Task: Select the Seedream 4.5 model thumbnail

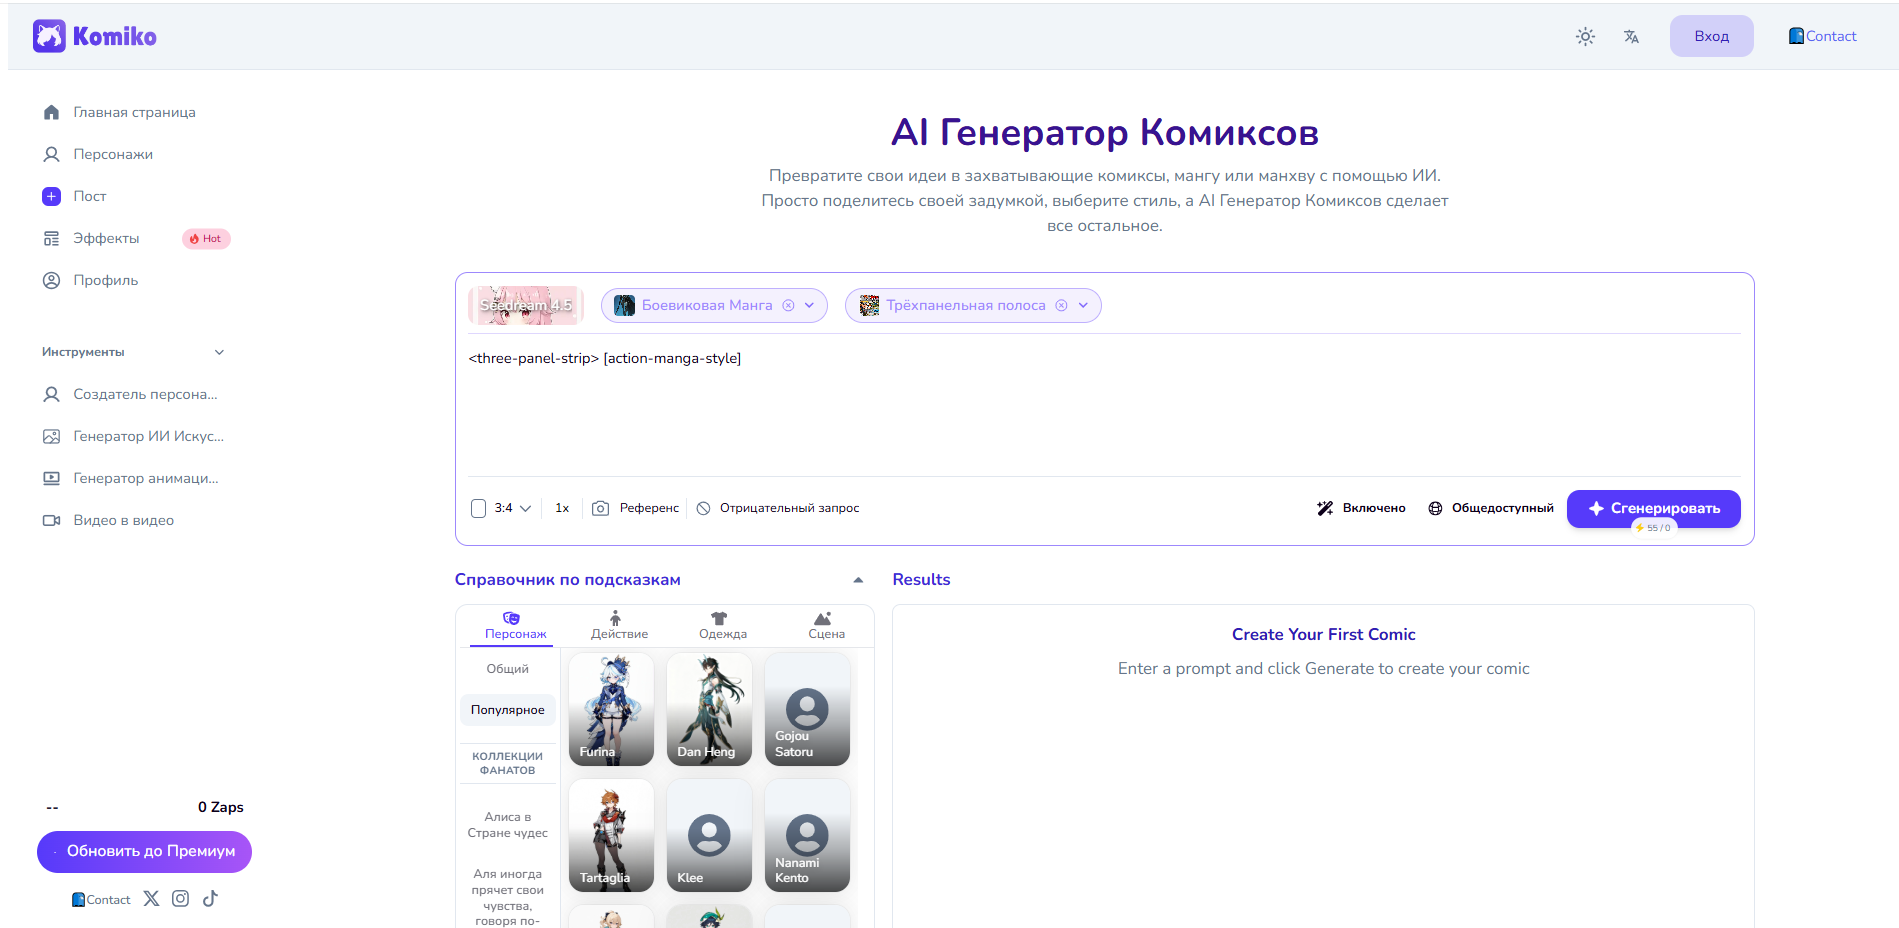Action: point(526,305)
